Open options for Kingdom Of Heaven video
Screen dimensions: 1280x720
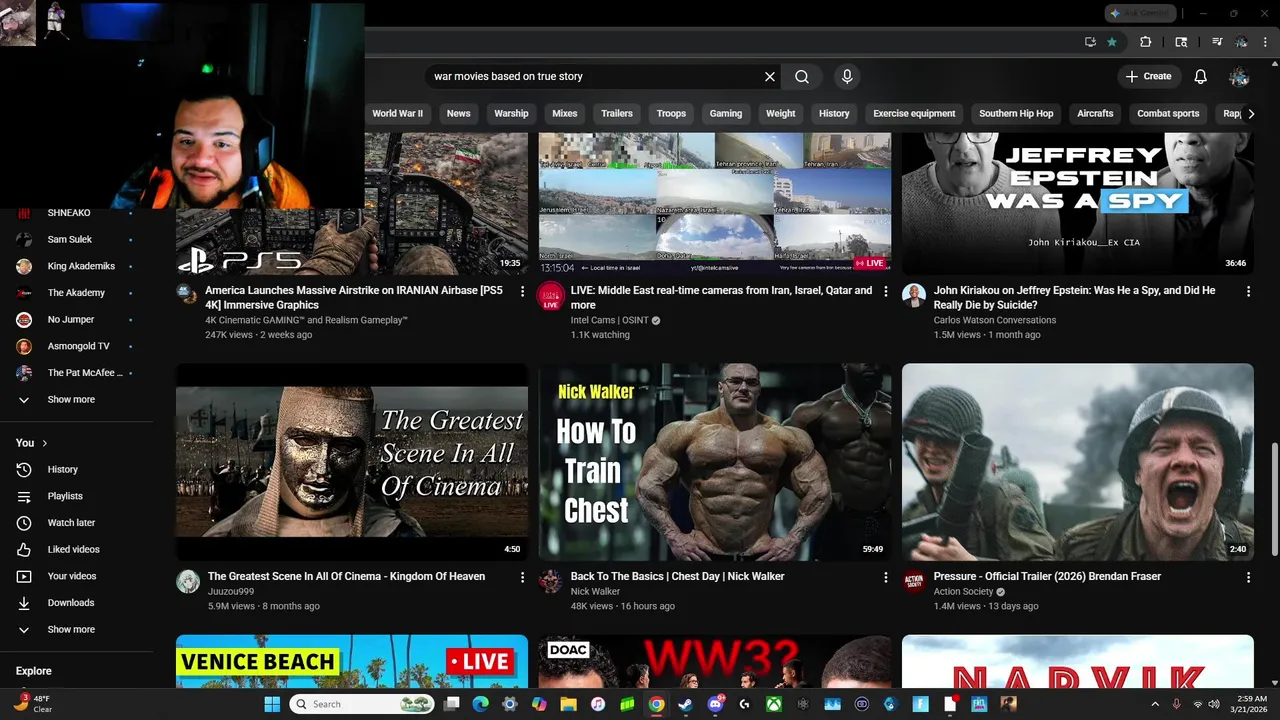point(522,577)
